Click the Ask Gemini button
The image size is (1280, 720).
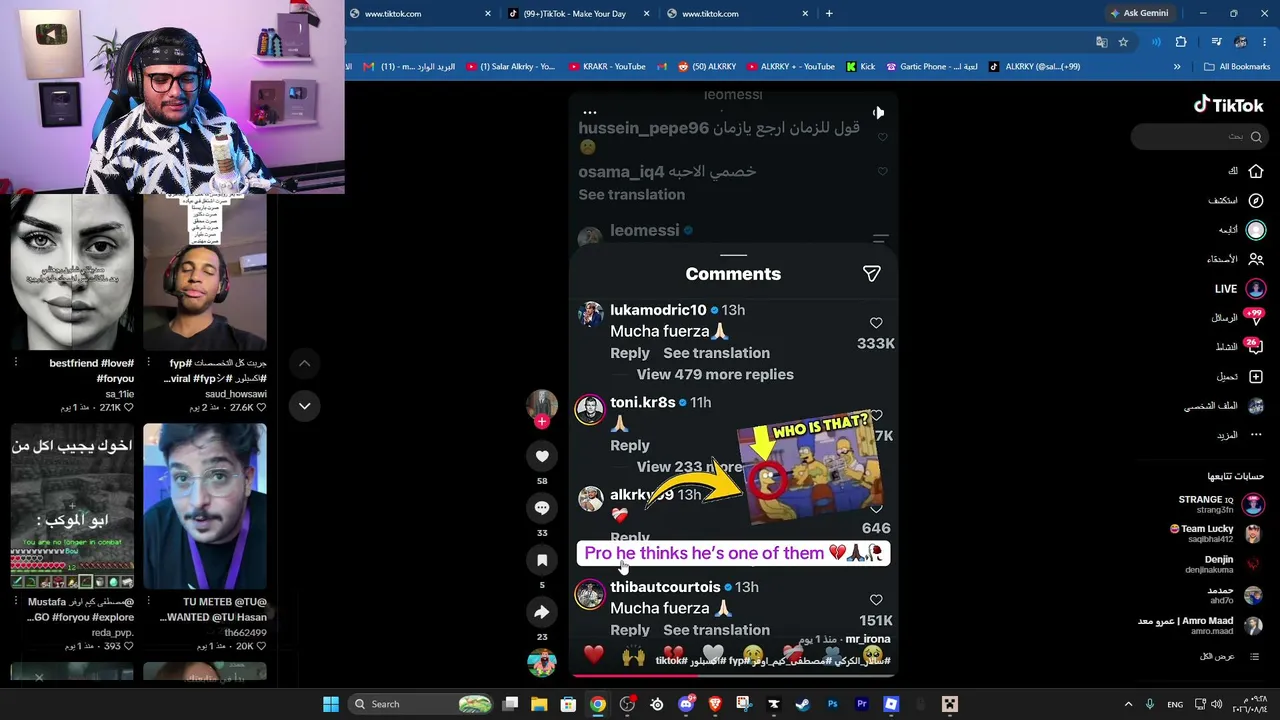tap(1138, 13)
